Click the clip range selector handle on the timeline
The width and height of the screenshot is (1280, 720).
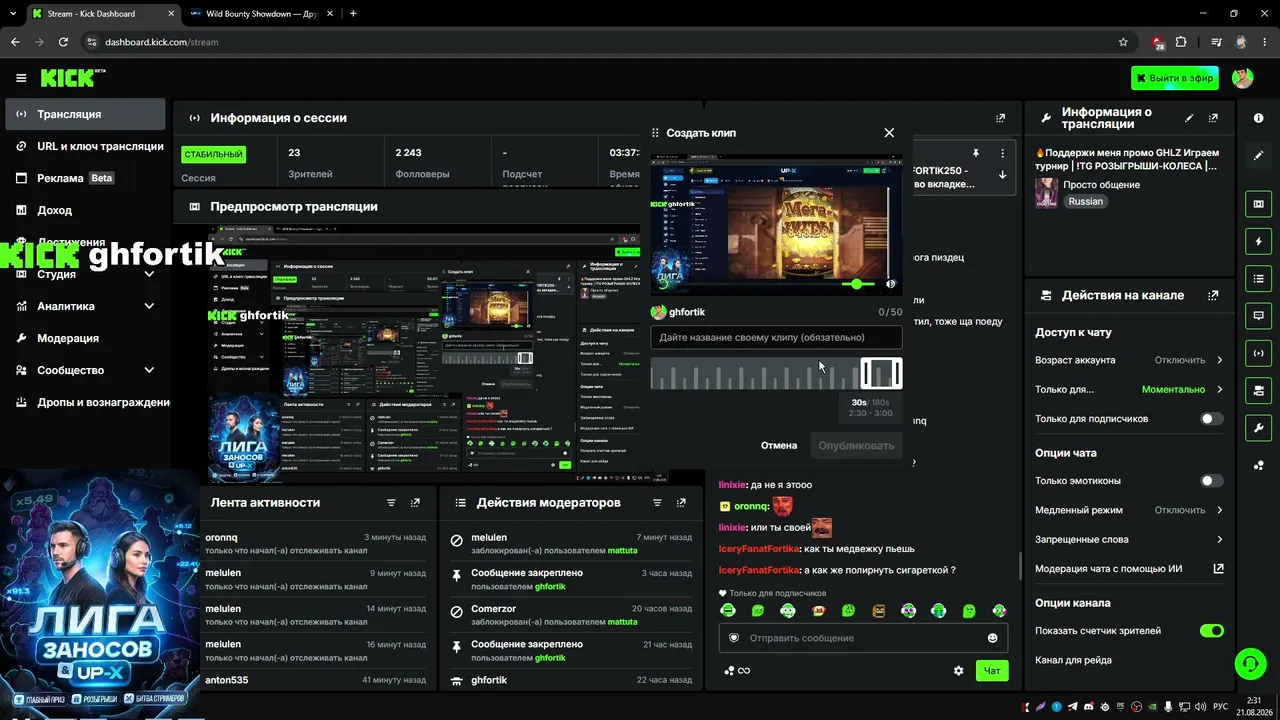(x=881, y=374)
